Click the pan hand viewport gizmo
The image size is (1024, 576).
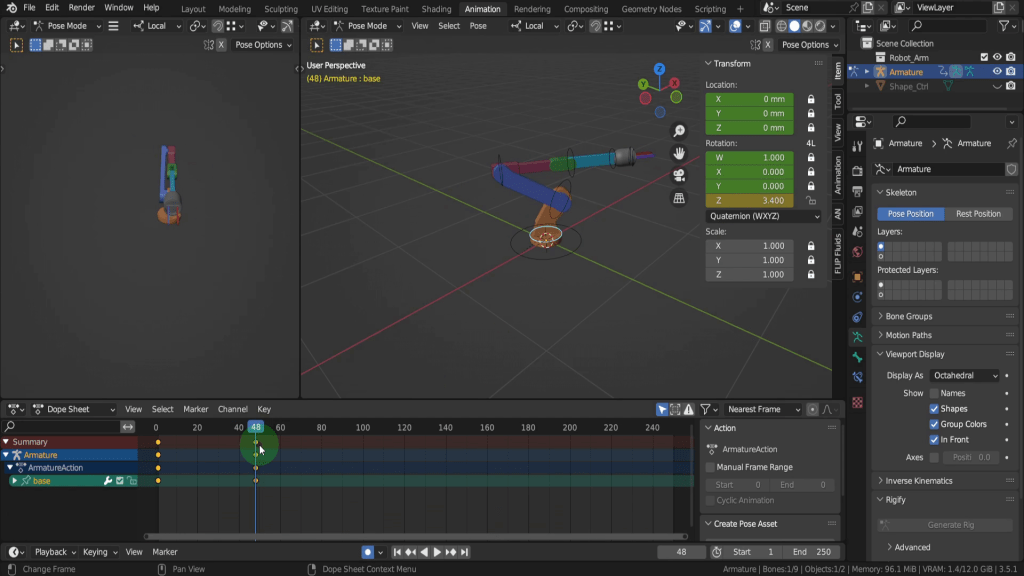point(679,153)
